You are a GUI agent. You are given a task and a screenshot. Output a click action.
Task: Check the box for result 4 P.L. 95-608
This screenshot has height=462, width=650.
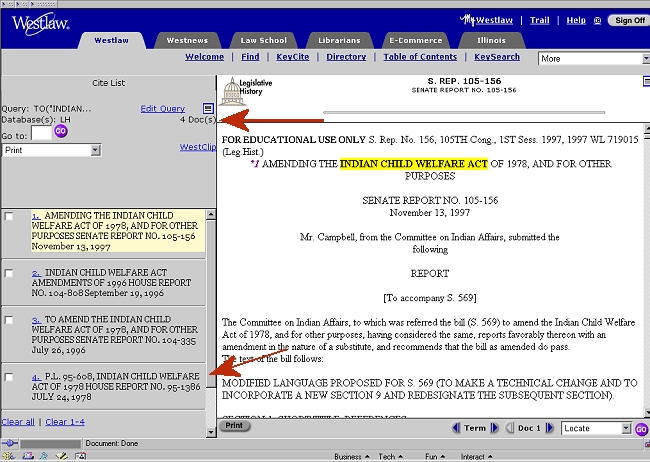click(9, 377)
